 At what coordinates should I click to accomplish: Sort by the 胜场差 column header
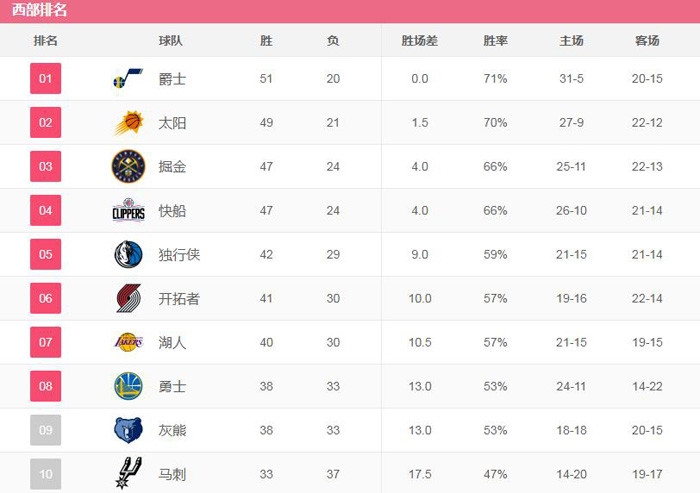419,41
